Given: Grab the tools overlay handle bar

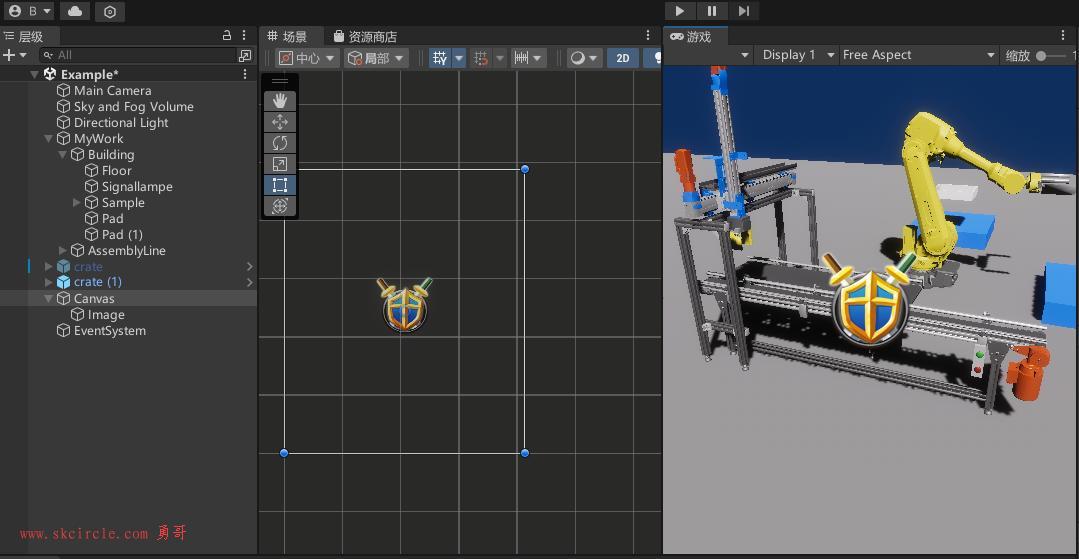Looking at the screenshot, I should 280,81.
